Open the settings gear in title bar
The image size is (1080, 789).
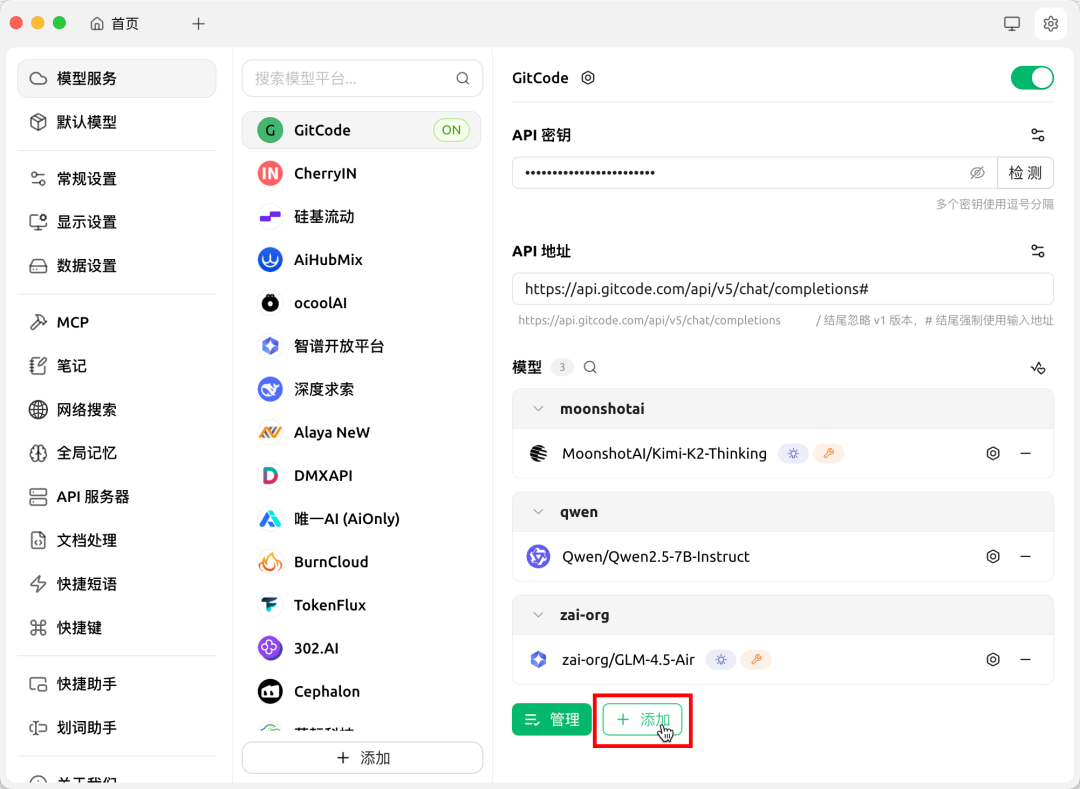click(x=1050, y=23)
